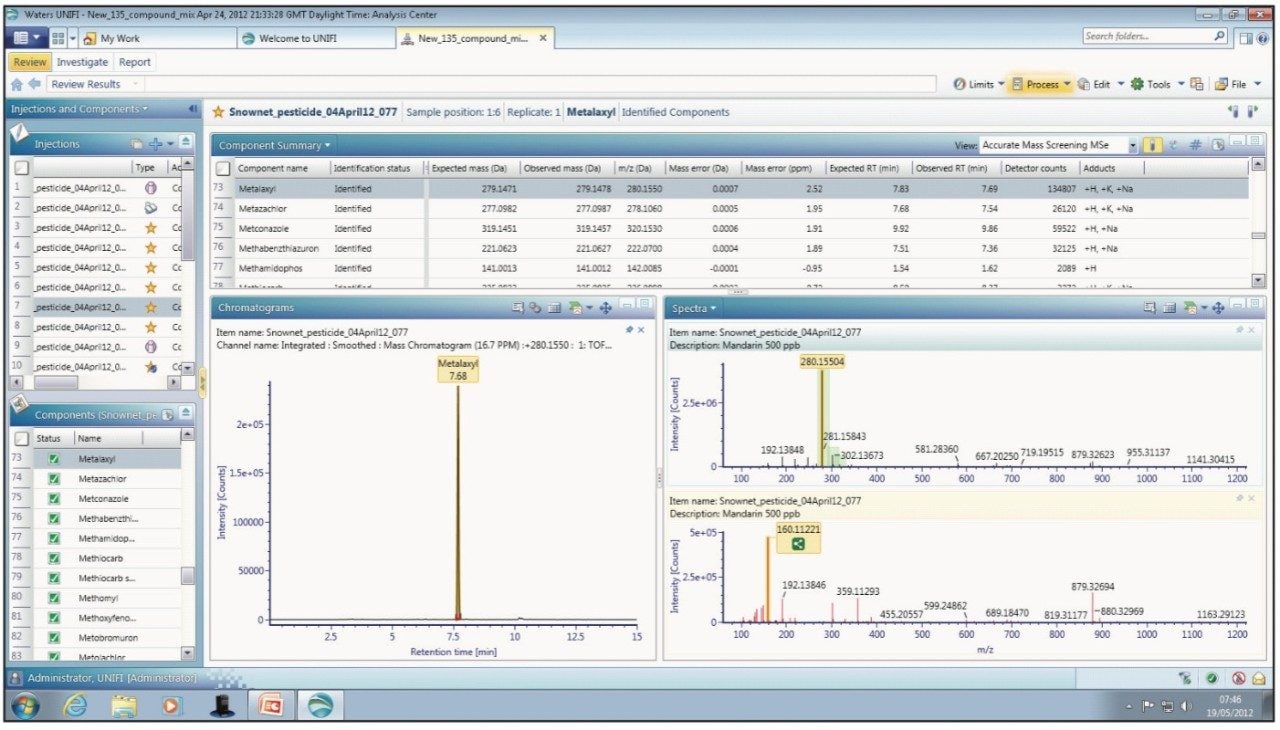This screenshot has width=1280, height=730.
Task: Click the hash (#) icon in Component Summary
Action: (x=1195, y=145)
